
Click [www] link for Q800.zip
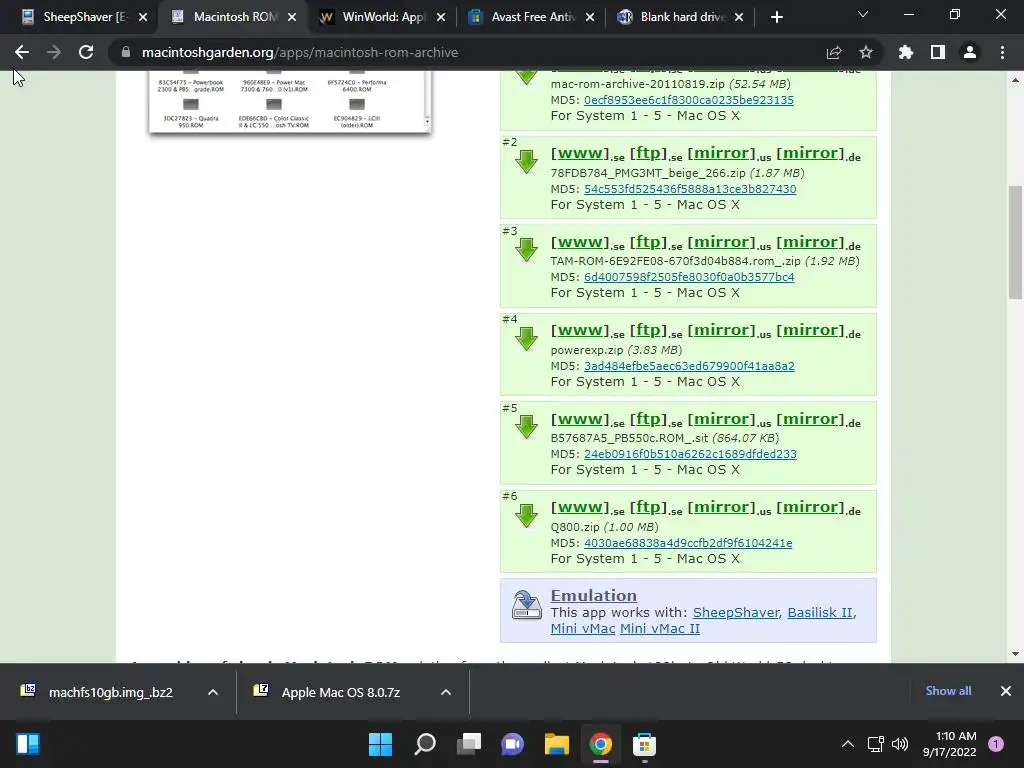click(x=580, y=507)
